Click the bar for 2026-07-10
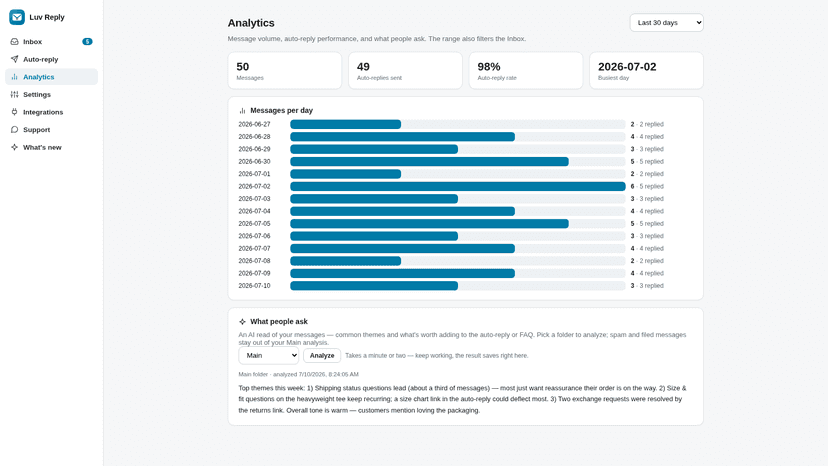The height and width of the screenshot is (466, 828). 374,286
